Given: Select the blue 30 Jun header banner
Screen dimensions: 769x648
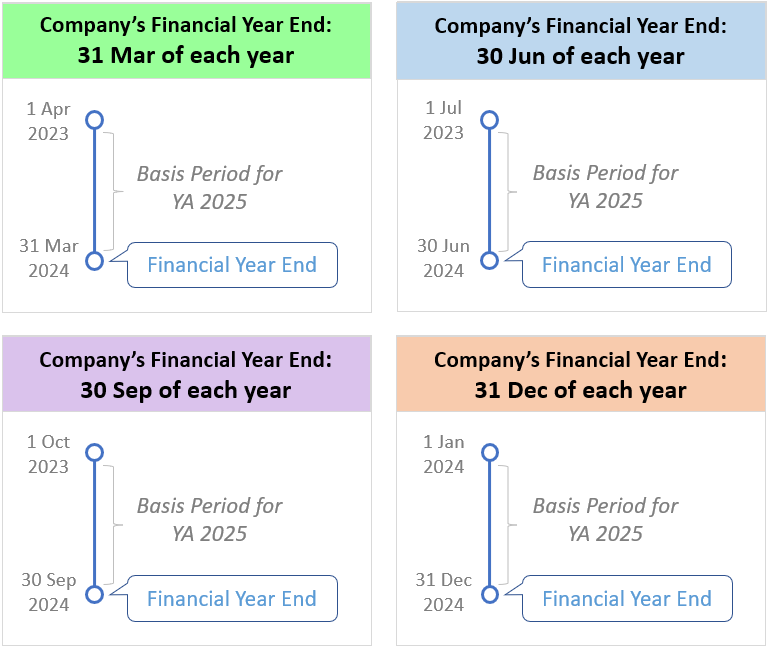Looking at the screenshot, I should click(x=581, y=40).
